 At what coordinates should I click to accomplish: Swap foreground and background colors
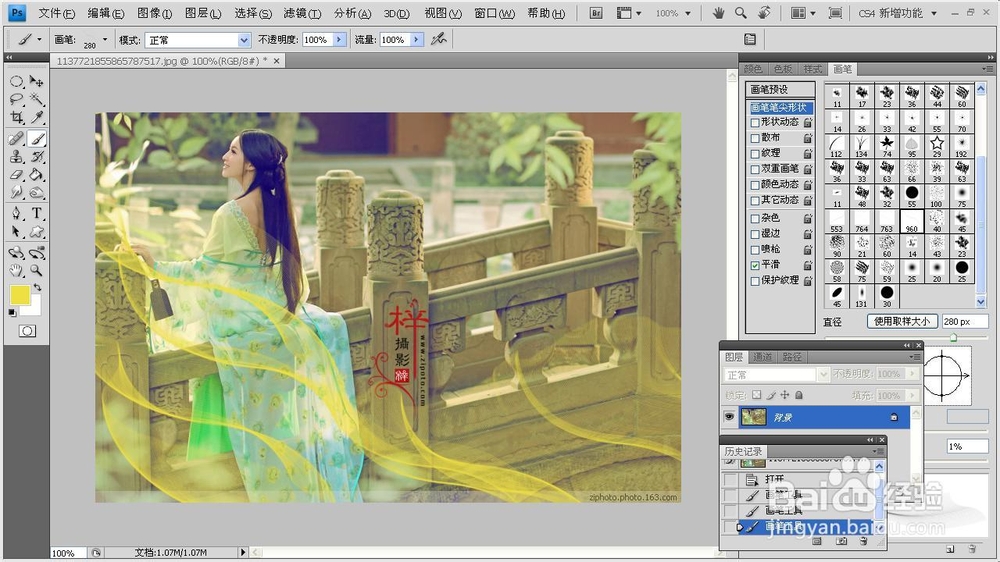click(37, 288)
